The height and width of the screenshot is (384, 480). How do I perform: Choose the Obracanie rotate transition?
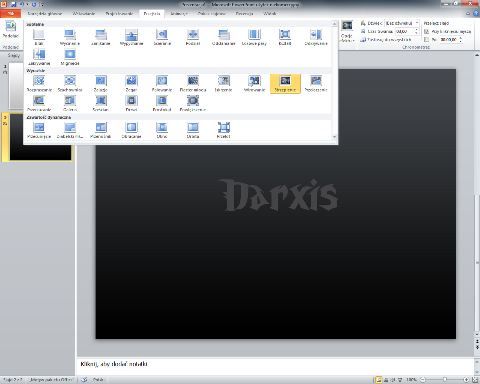coord(131,130)
